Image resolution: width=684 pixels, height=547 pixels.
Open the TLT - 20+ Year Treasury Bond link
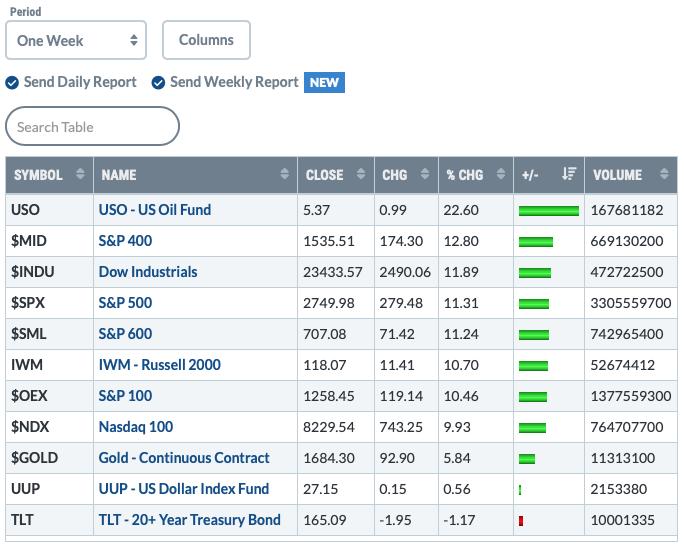pos(189,520)
